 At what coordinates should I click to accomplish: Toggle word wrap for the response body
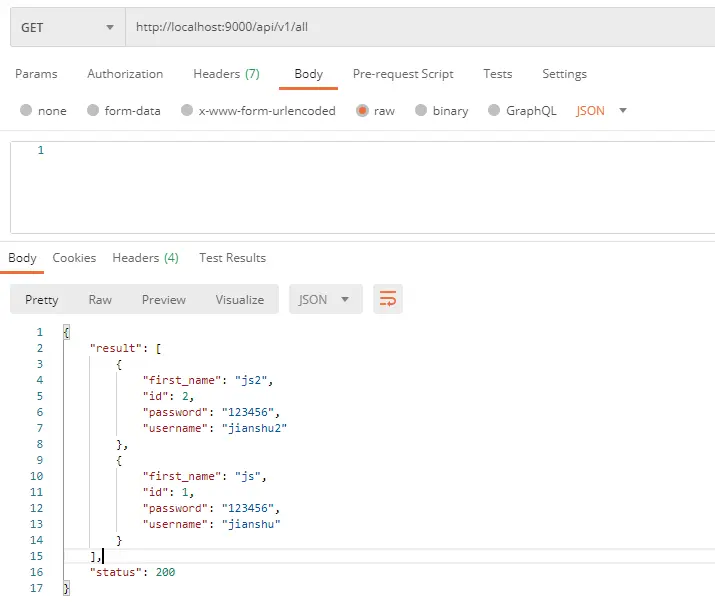[x=388, y=299]
